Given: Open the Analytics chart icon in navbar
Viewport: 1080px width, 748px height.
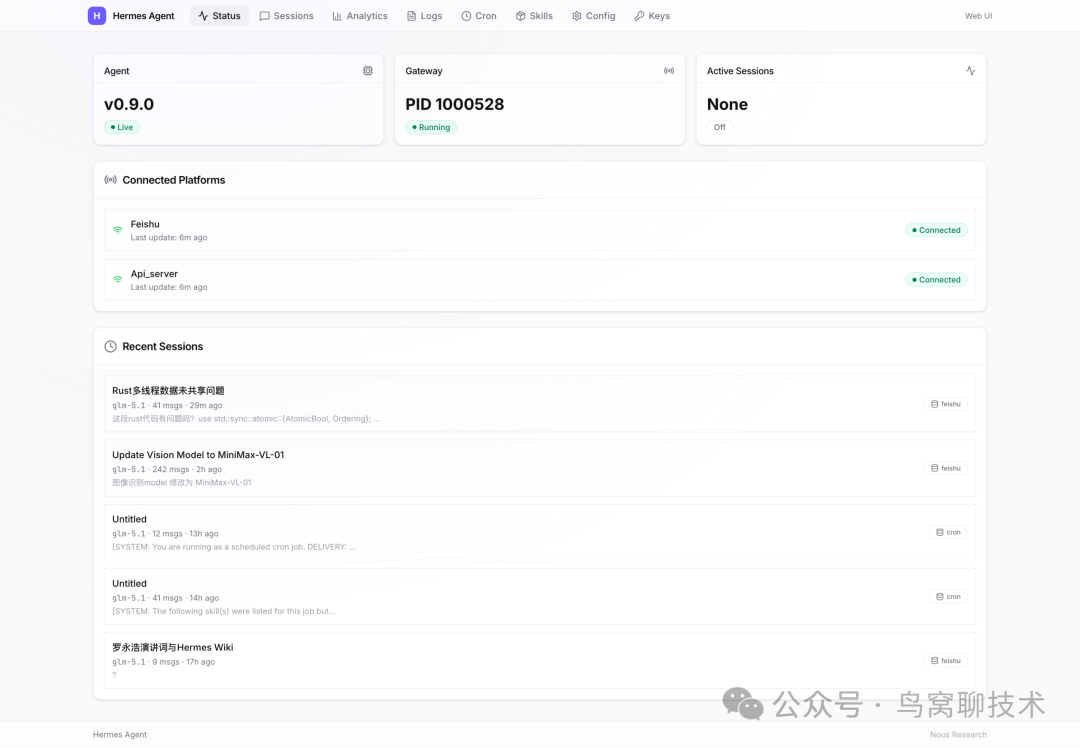Looking at the screenshot, I should 336,15.
